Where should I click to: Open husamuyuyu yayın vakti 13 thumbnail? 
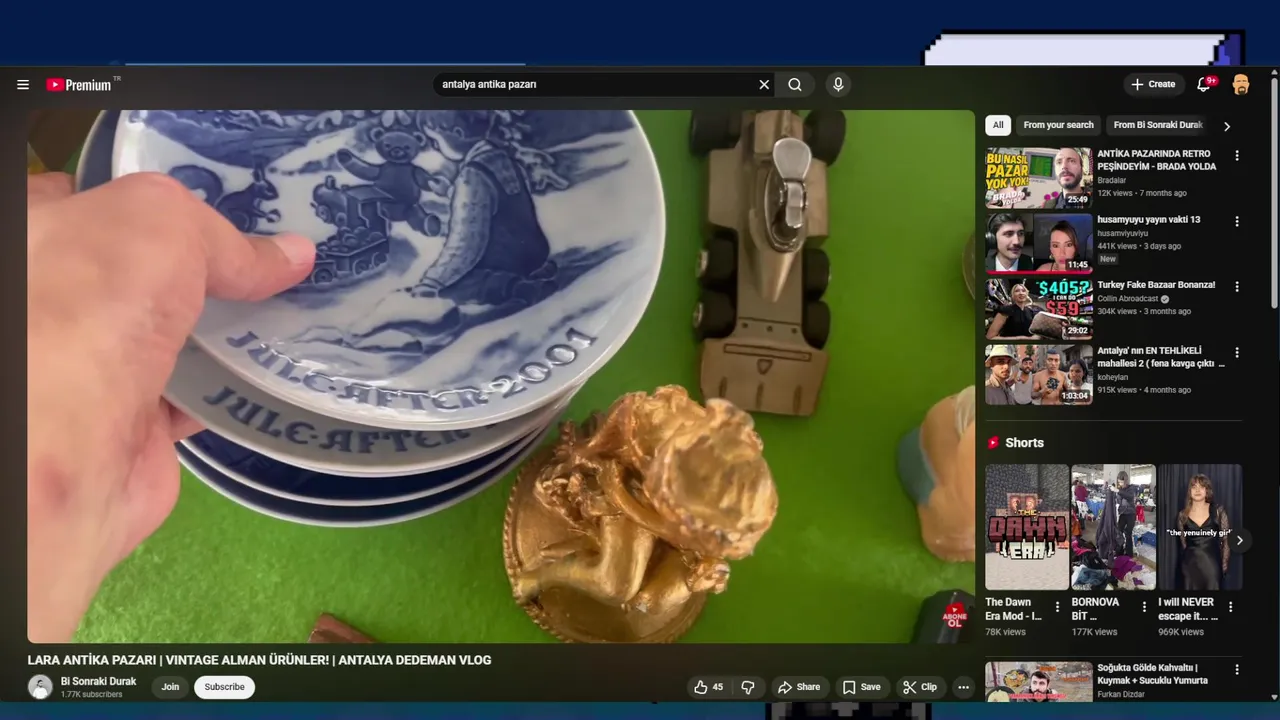pos(1039,243)
